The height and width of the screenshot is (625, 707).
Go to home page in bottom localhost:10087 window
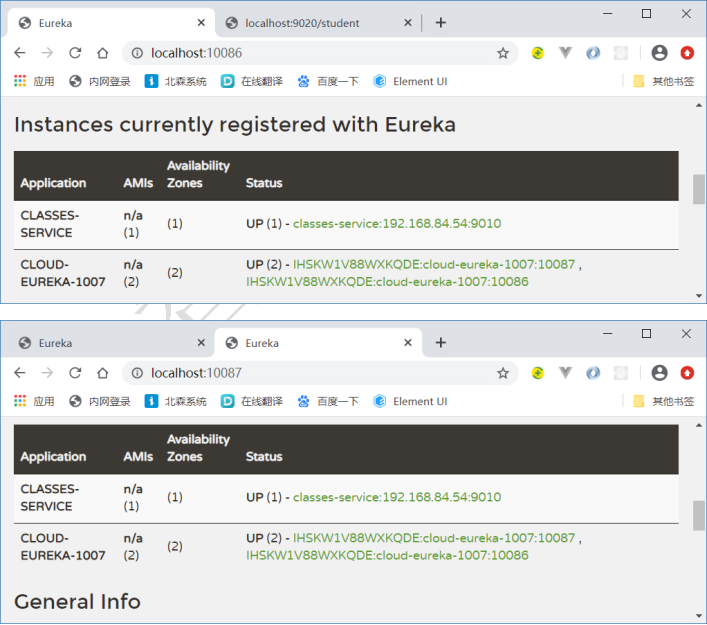coord(103,373)
